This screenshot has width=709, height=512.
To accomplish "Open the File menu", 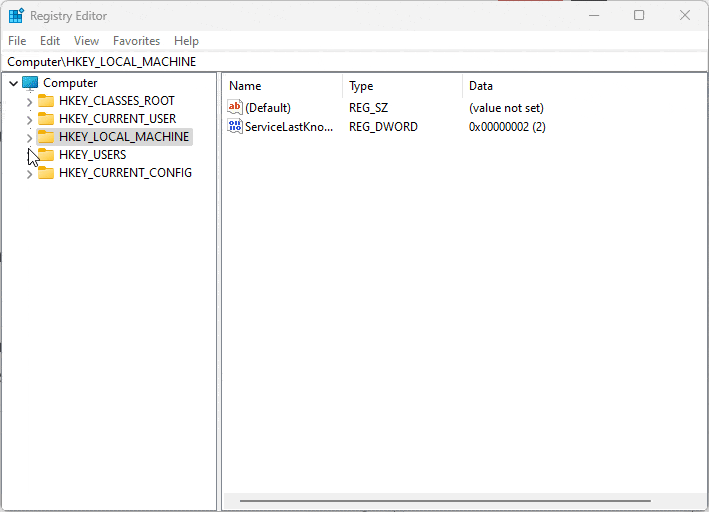I will (17, 41).
